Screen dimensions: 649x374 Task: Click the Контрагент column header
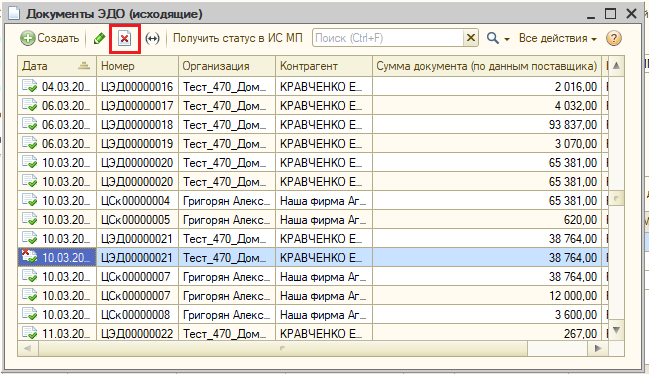point(324,66)
